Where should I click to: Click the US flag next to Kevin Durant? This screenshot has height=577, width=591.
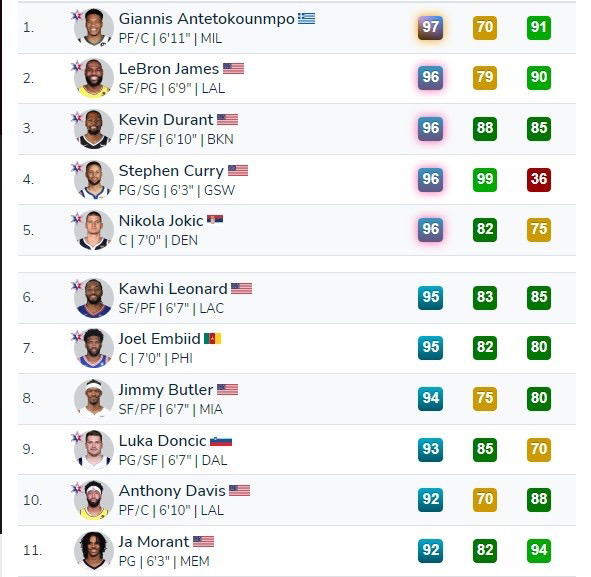click(x=228, y=120)
